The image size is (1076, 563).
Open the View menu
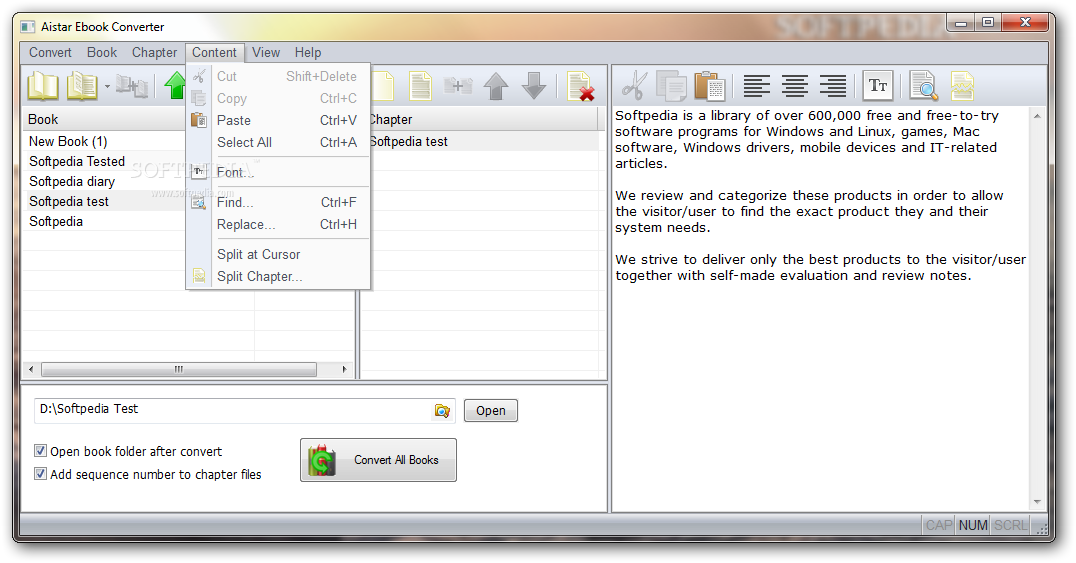coord(266,52)
